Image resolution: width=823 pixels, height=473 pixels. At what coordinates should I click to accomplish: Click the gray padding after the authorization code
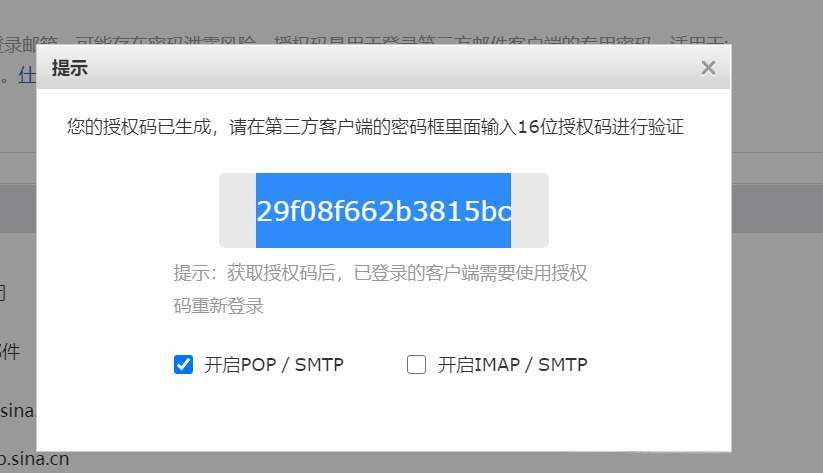530,211
